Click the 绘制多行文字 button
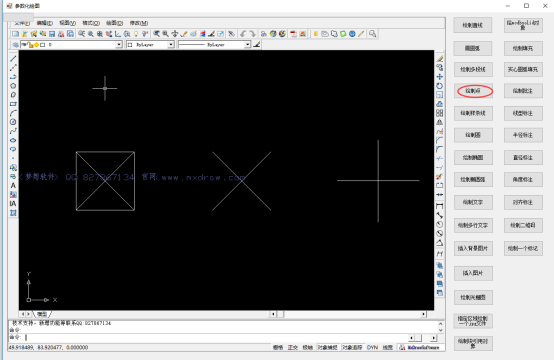554x360 pixels. tap(473, 225)
